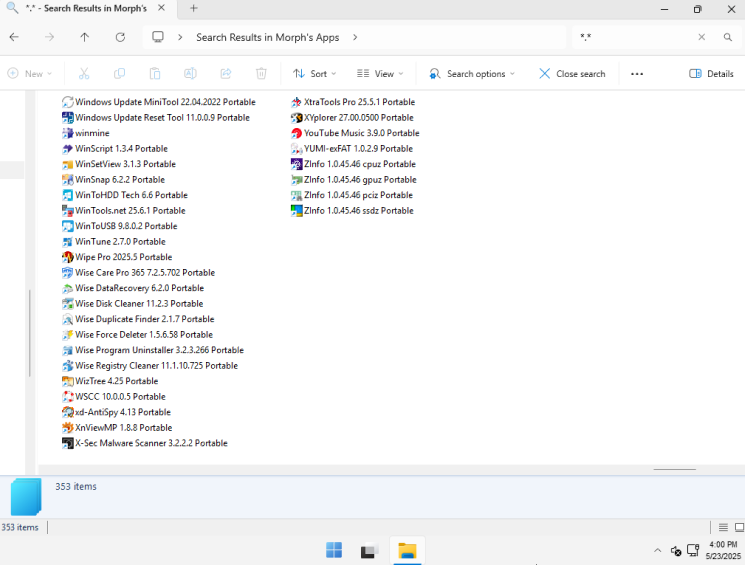
Task: Select the WinToUSB 9.8.0.2 icon
Action: pyautogui.click(x=67, y=226)
